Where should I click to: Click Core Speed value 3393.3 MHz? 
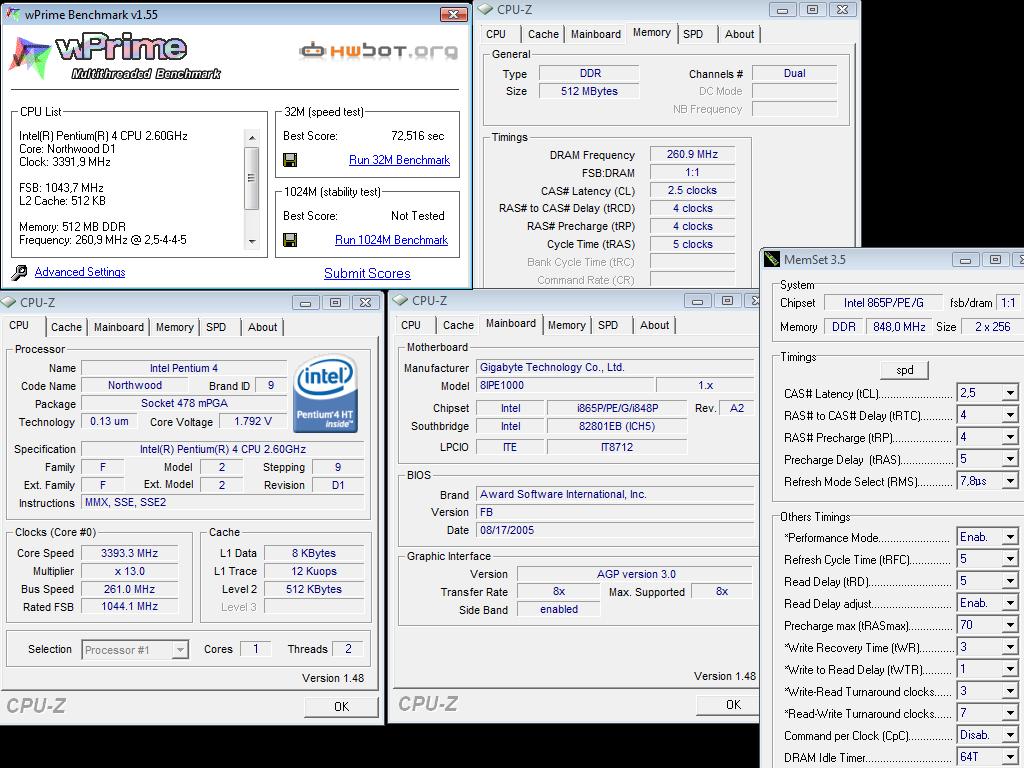pos(129,553)
